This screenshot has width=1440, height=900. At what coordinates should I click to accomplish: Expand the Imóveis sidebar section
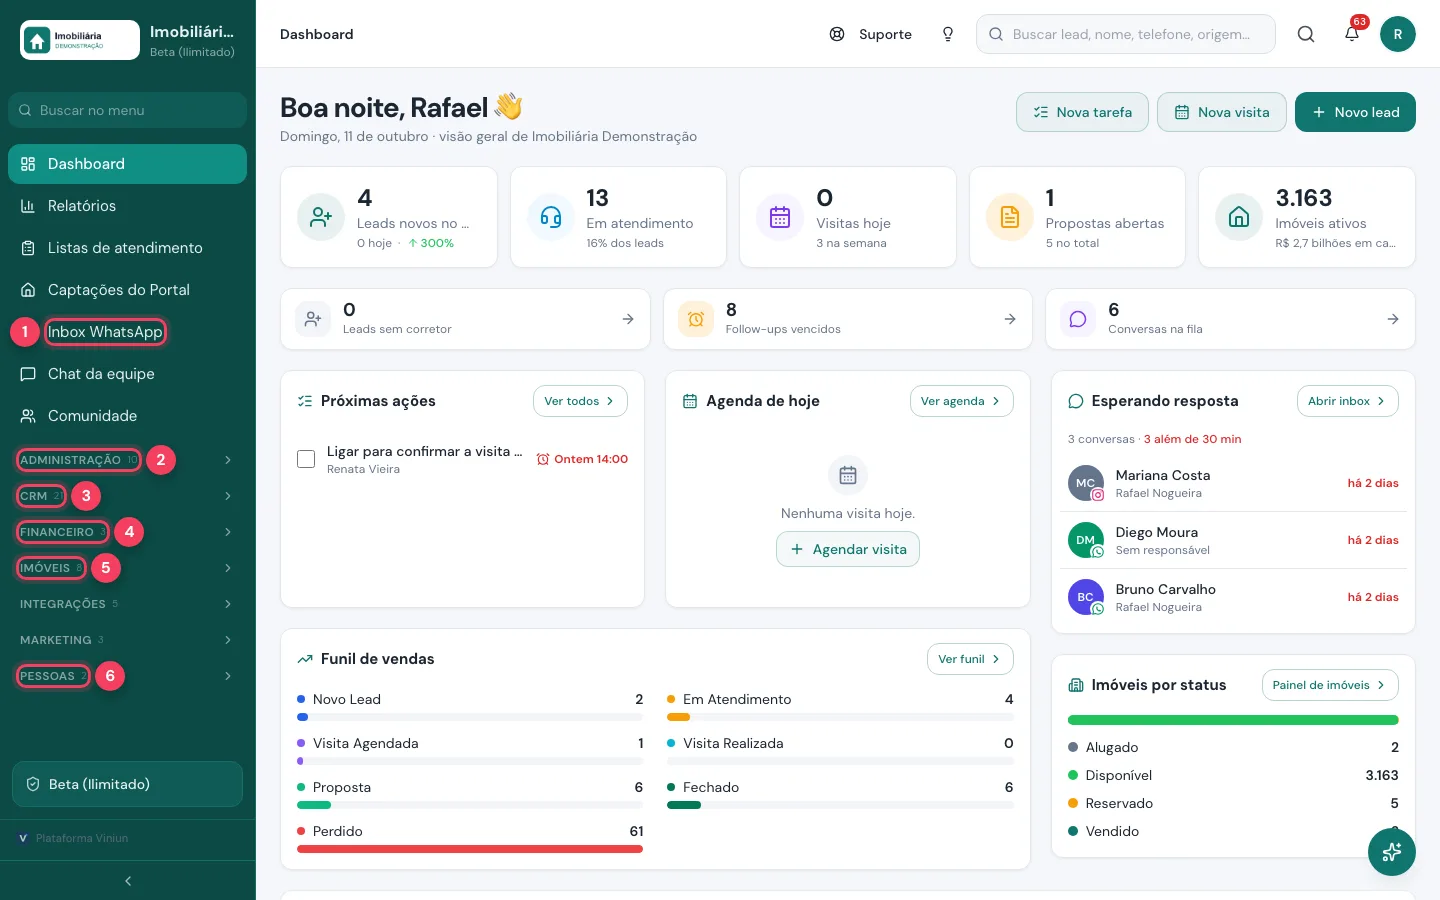pyautogui.click(x=128, y=568)
